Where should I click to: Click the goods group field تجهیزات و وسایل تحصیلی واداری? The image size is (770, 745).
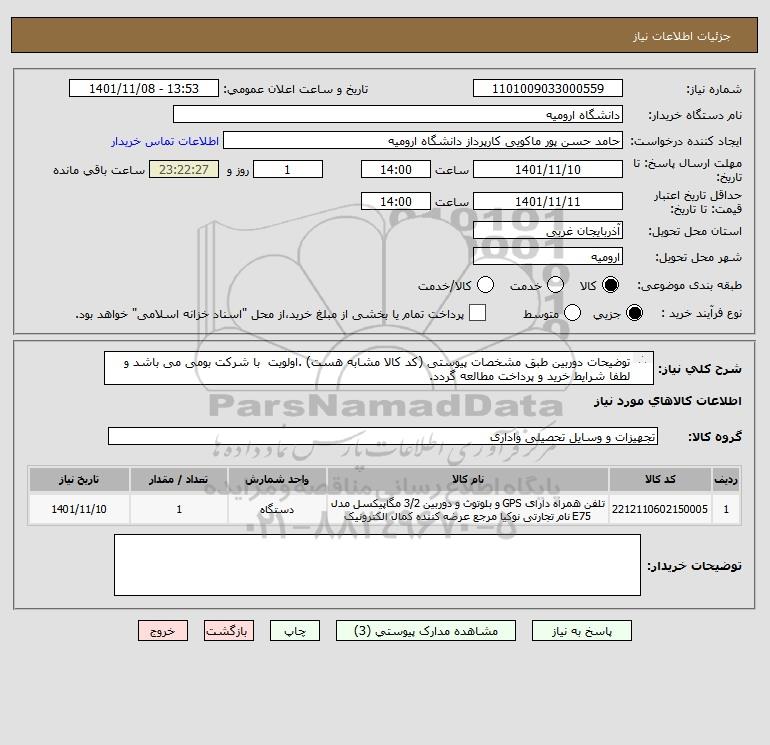pos(383,437)
